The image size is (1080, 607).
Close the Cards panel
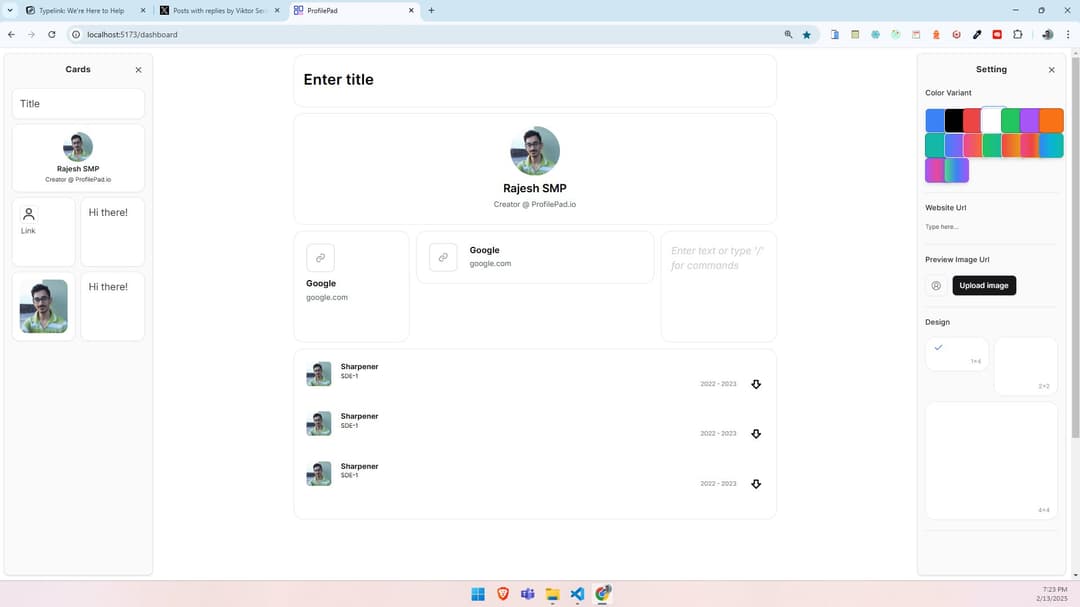[x=138, y=70]
